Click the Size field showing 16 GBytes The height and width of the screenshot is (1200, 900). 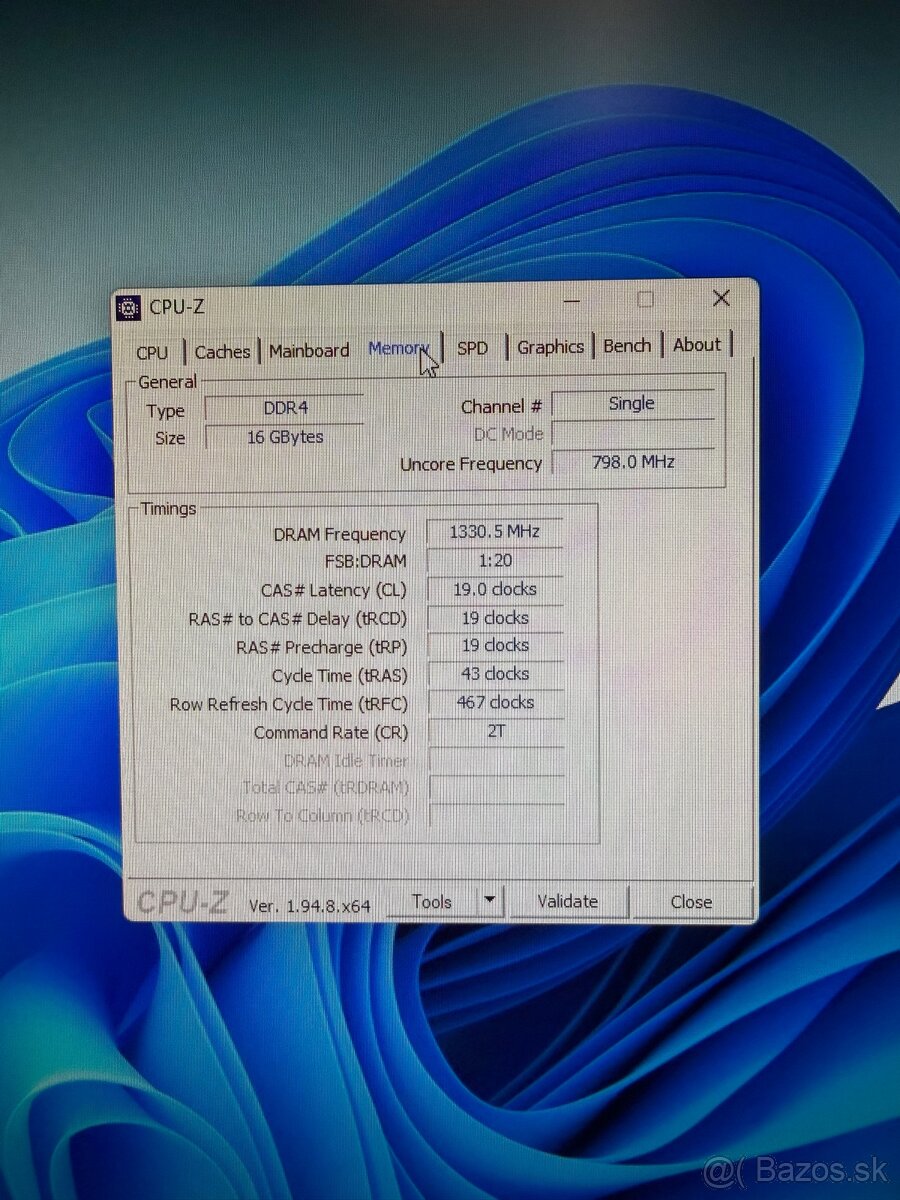tap(283, 436)
